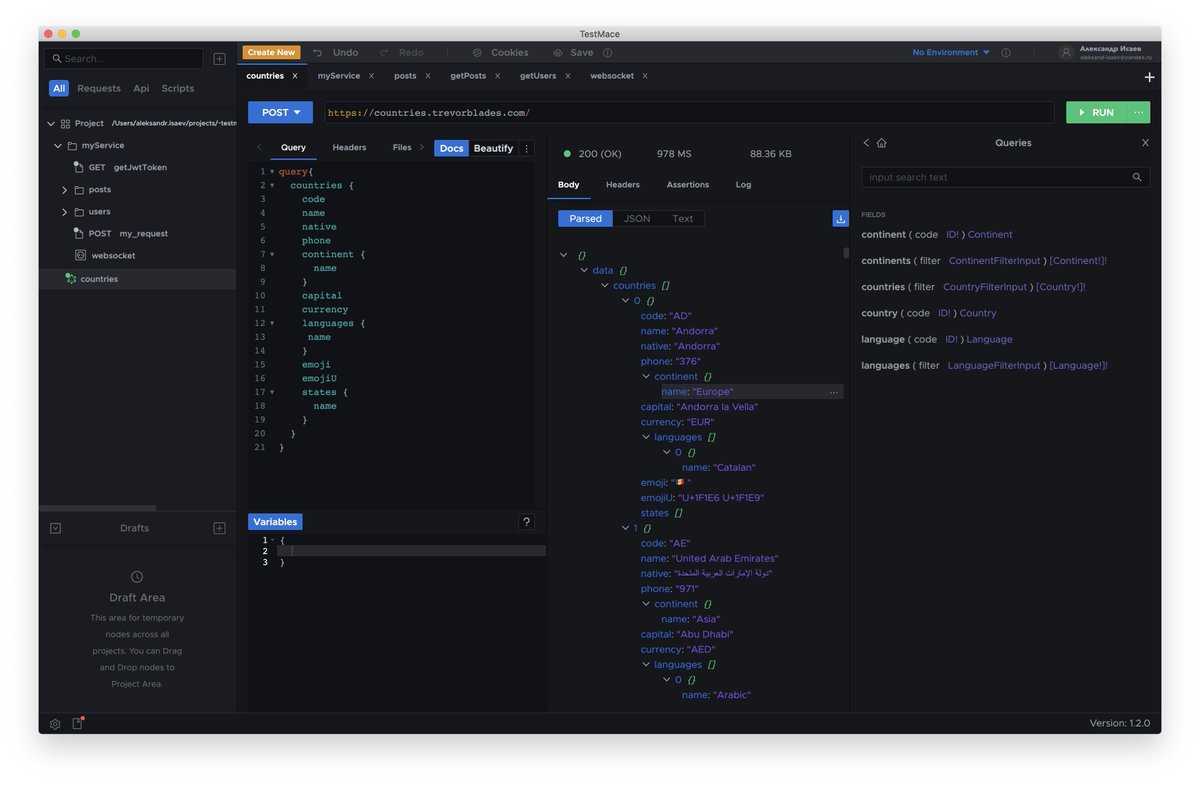Screen dimensions: 1200x785
Task: Click the Save eye icon
Action: click(558, 52)
